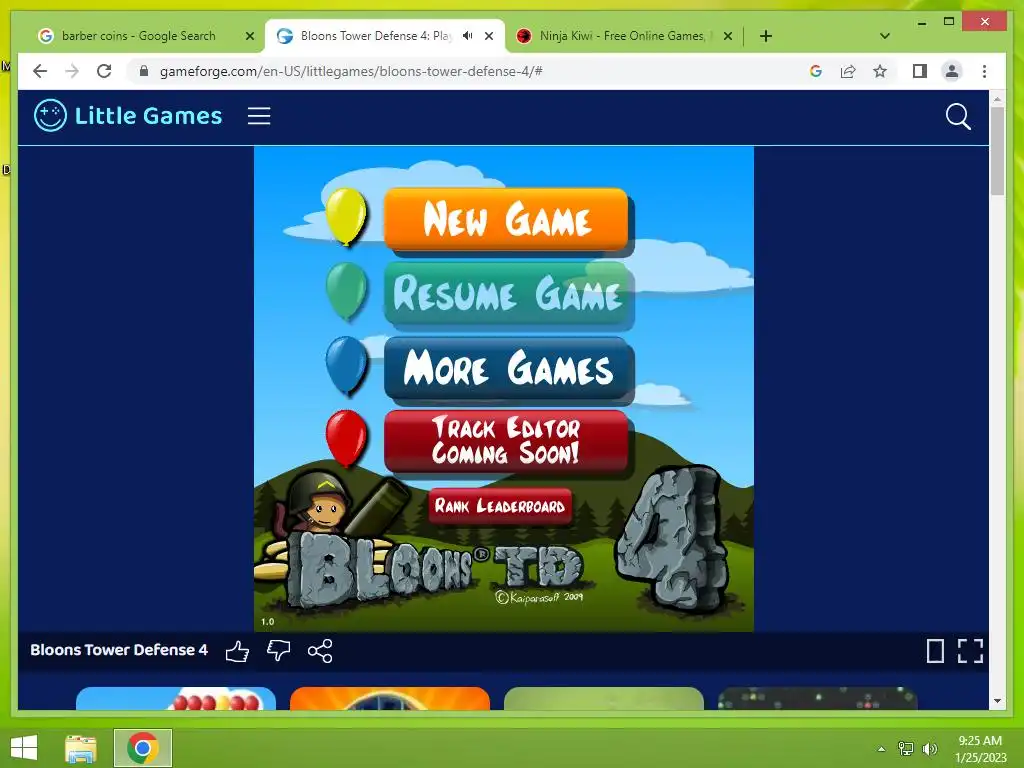Viewport: 1024px width, 768px height.
Task: Mute the Bloons tab audio speaker icon
Action: [468, 36]
